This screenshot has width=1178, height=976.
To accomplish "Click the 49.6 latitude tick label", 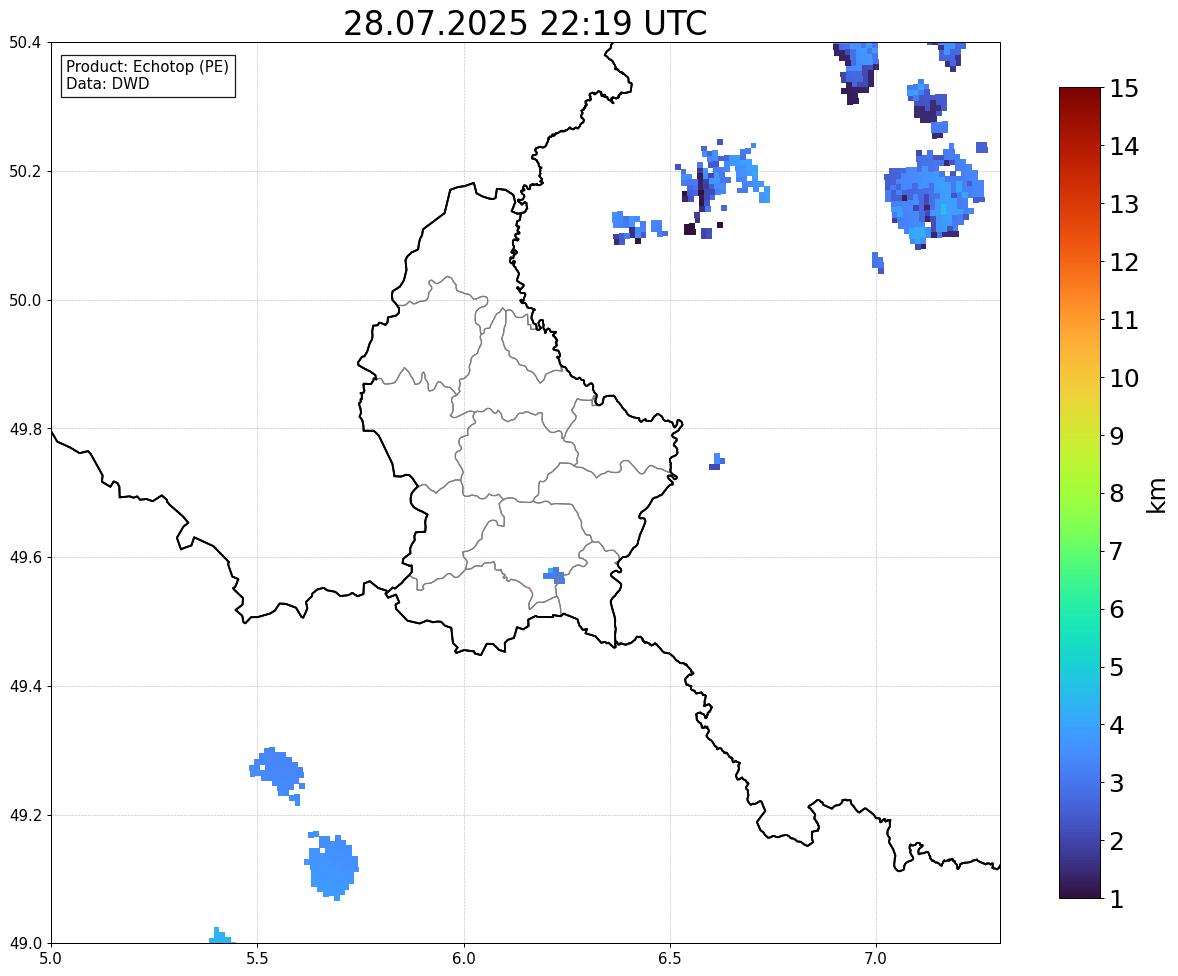I will (x=25, y=557).
